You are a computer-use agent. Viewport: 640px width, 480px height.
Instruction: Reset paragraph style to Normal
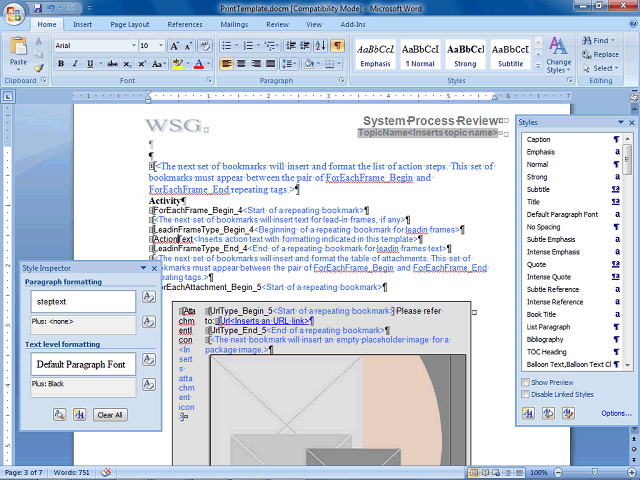(x=149, y=297)
